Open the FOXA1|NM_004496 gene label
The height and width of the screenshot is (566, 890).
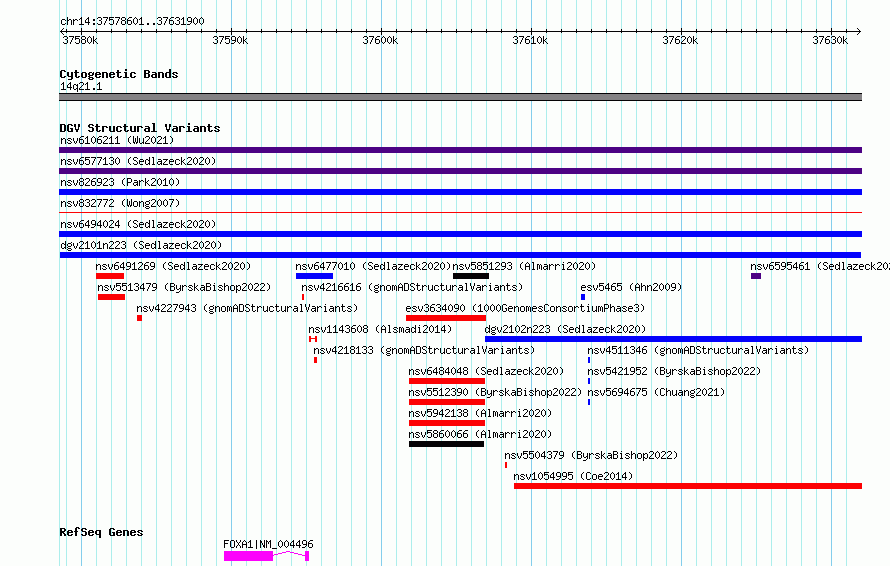click(x=268, y=544)
